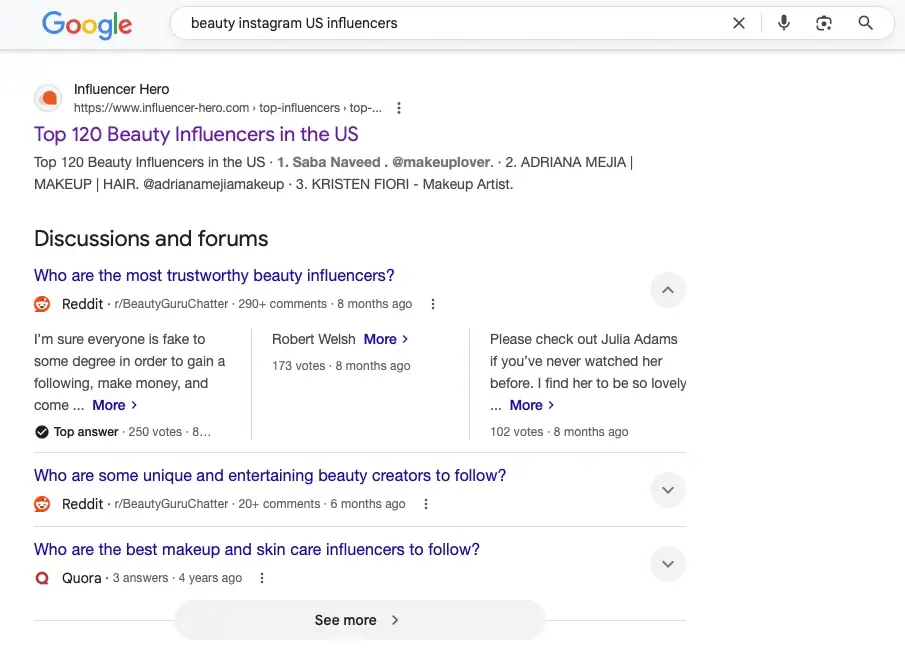The width and height of the screenshot is (905, 658).
Task: Click the Google logo
Action: click(87, 24)
